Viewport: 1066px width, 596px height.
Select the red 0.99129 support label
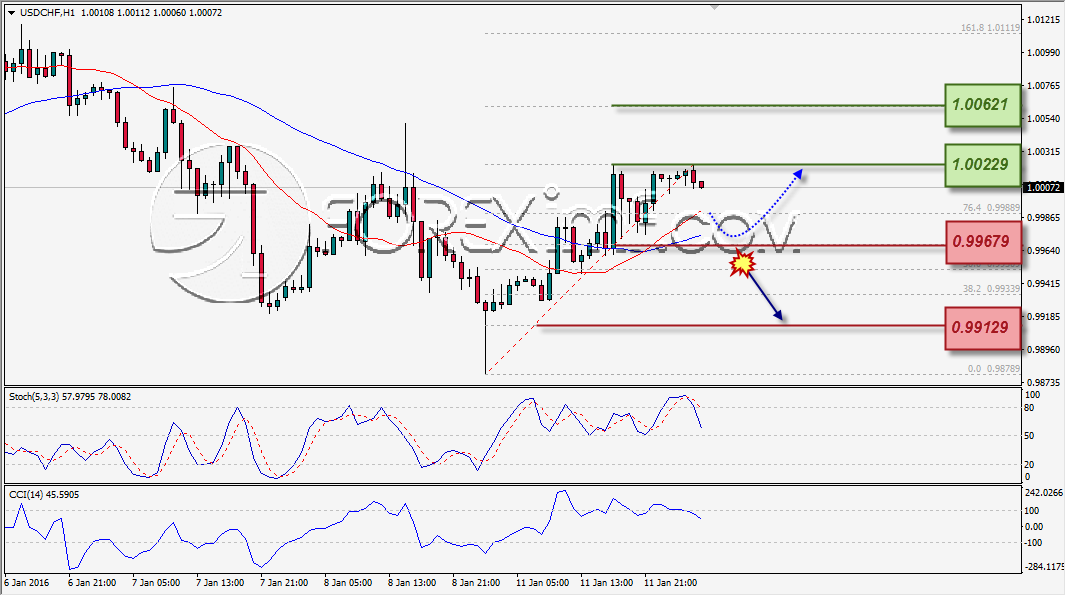coord(982,328)
